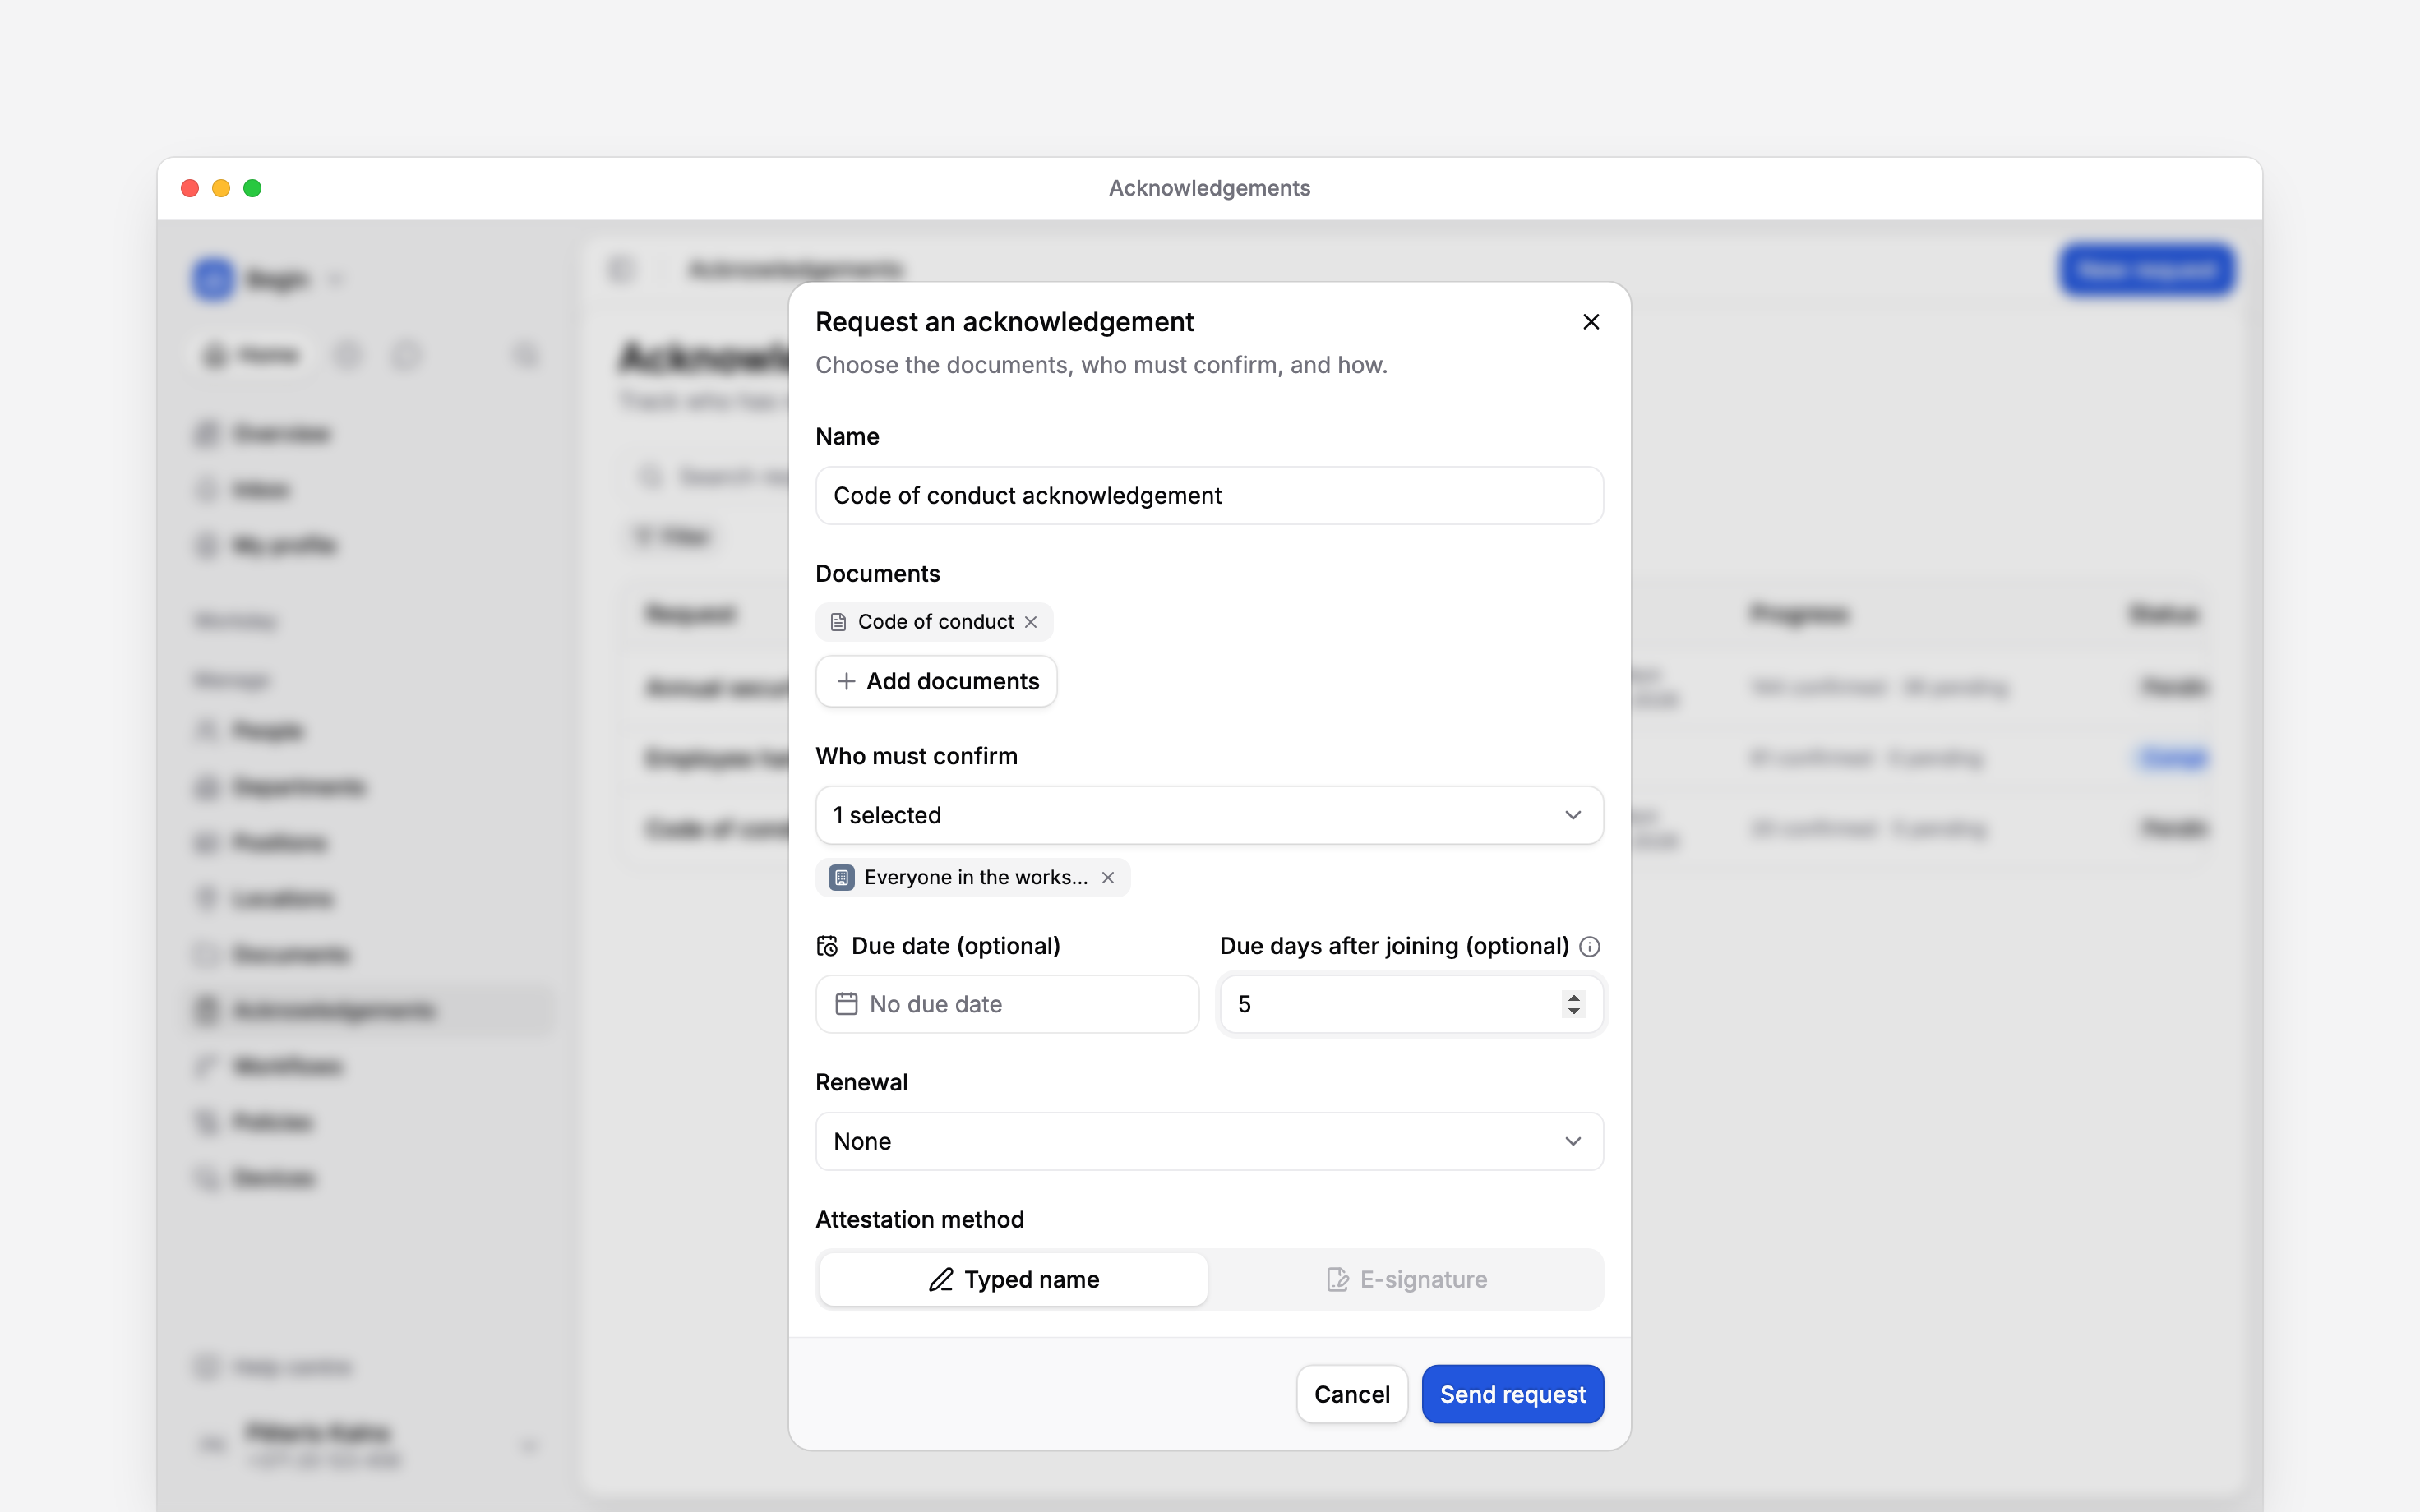
Task: Open the Who must confirm dropdown
Action: 1209,815
